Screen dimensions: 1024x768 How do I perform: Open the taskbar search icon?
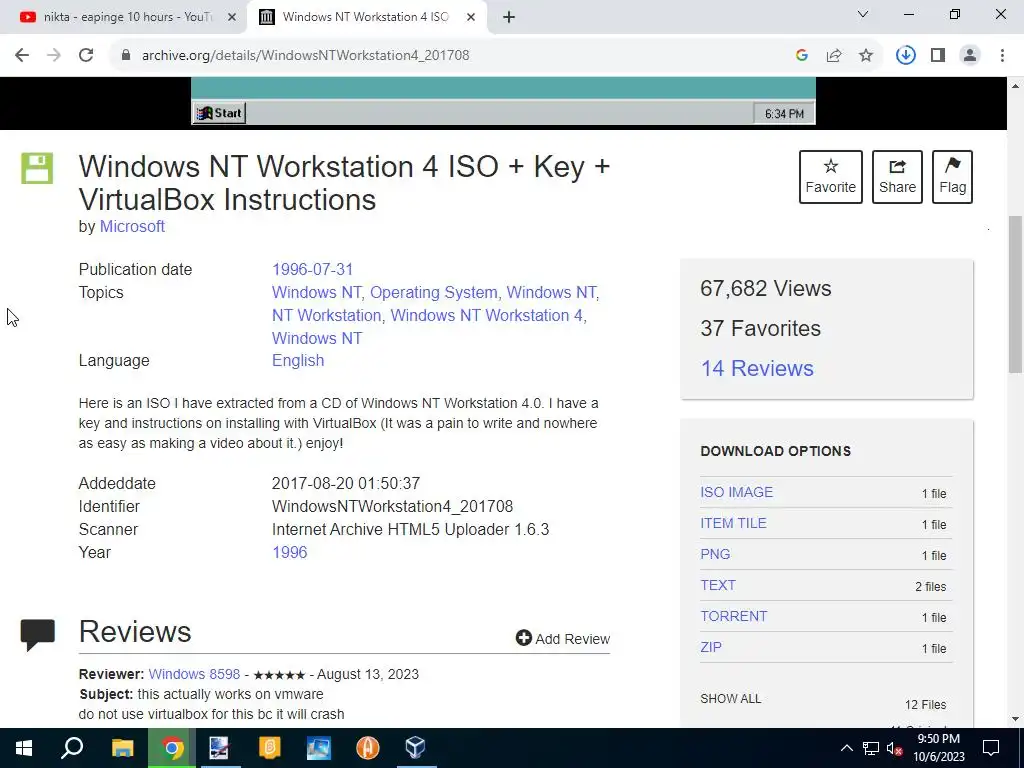pos(72,748)
